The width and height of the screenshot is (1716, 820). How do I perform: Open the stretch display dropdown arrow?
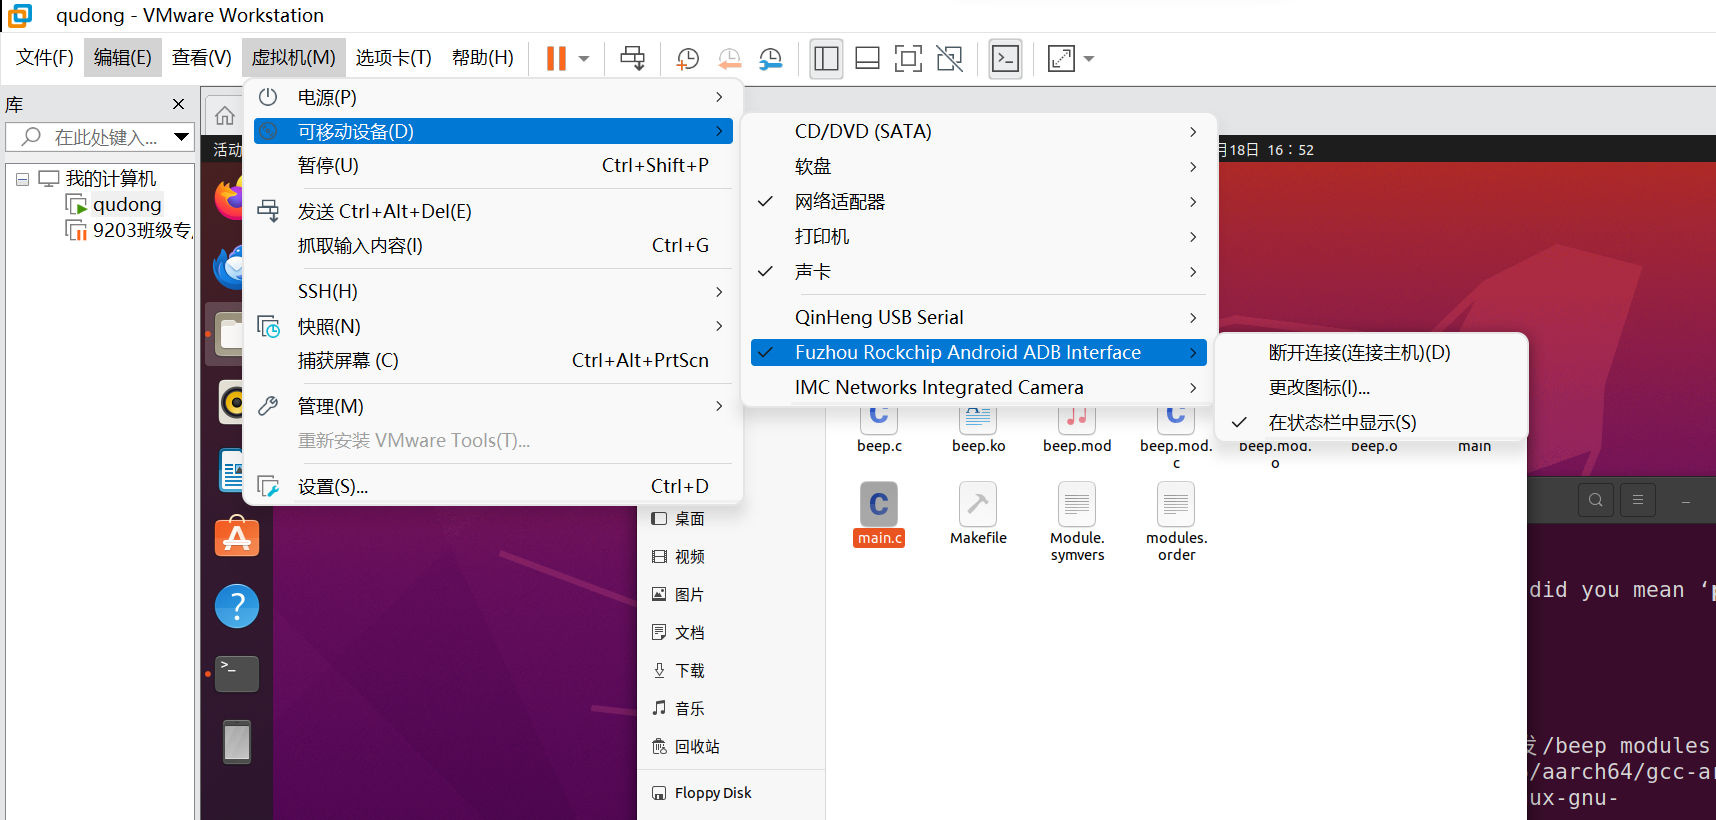point(1089,59)
